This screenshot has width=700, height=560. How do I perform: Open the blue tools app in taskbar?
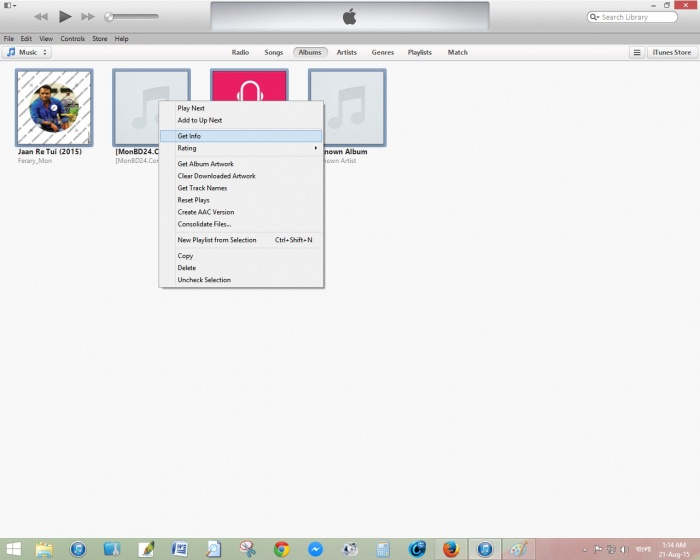pyautogui.click(x=112, y=549)
